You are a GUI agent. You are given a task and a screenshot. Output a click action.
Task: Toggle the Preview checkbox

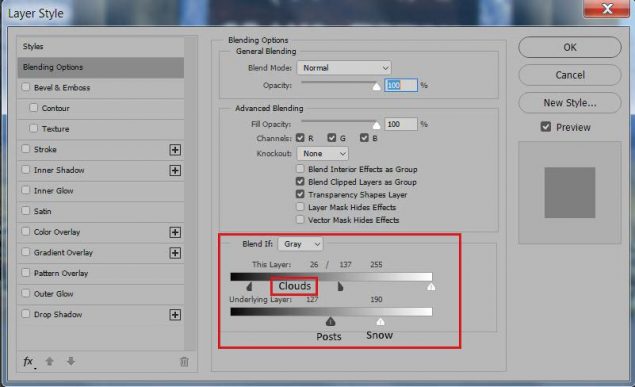[546, 127]
